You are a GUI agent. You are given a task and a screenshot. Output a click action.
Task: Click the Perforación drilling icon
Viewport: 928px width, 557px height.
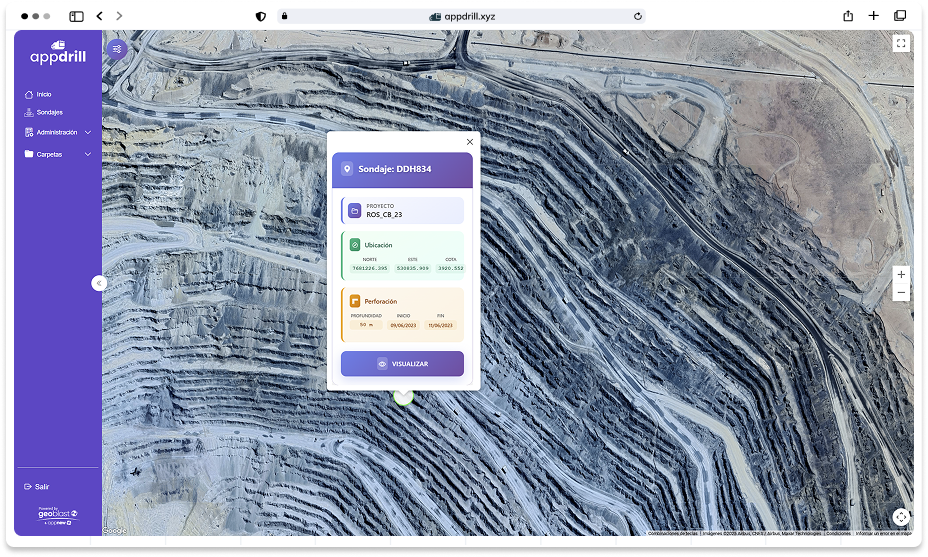tap(355, 301)
